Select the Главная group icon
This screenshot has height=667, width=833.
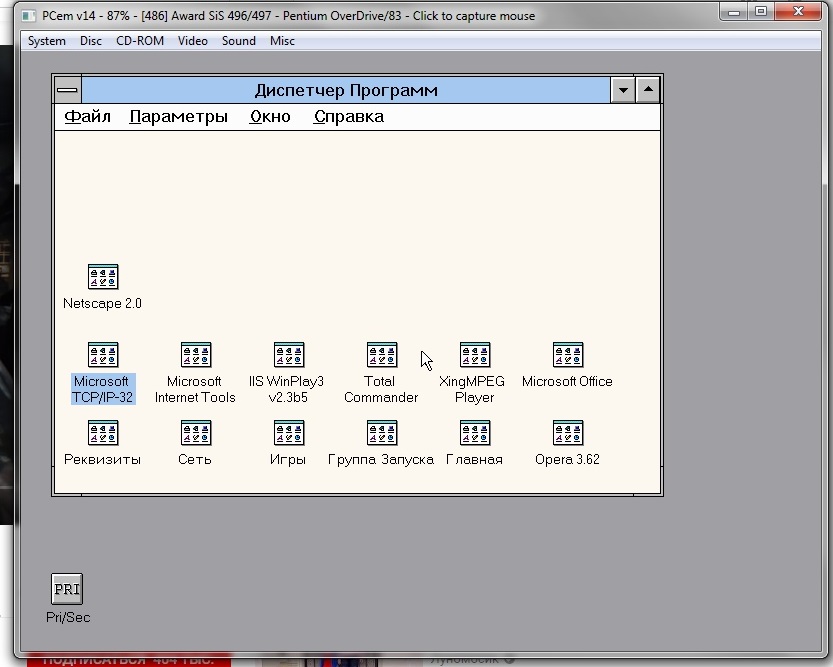(474, 433)
